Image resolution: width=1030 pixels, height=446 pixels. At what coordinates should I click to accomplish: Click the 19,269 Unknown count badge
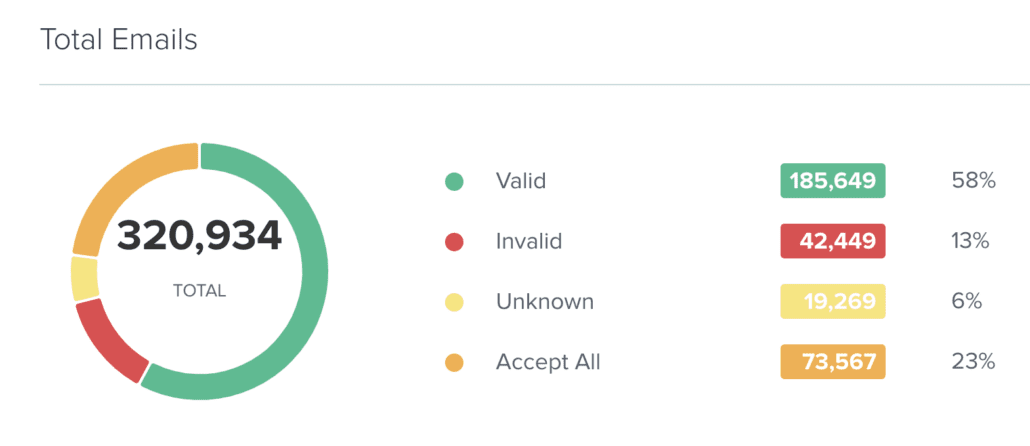click(833, 301)
